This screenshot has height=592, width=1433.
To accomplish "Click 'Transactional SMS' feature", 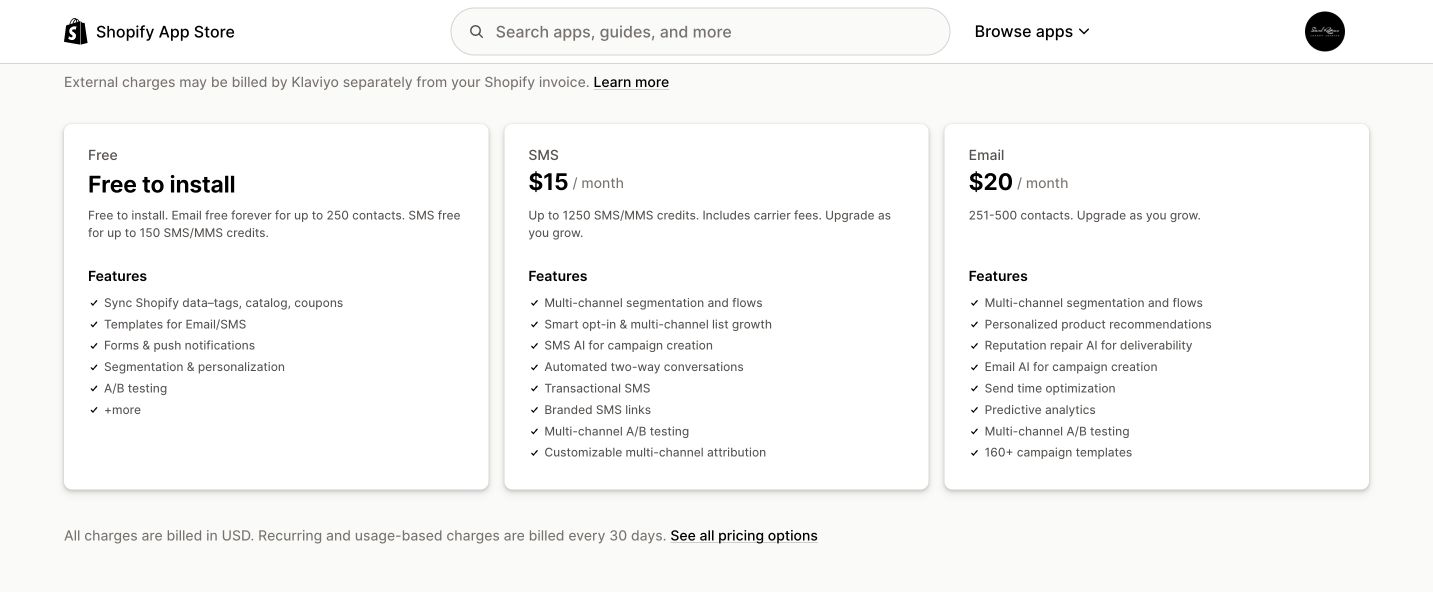I will [x=597, y=388].
